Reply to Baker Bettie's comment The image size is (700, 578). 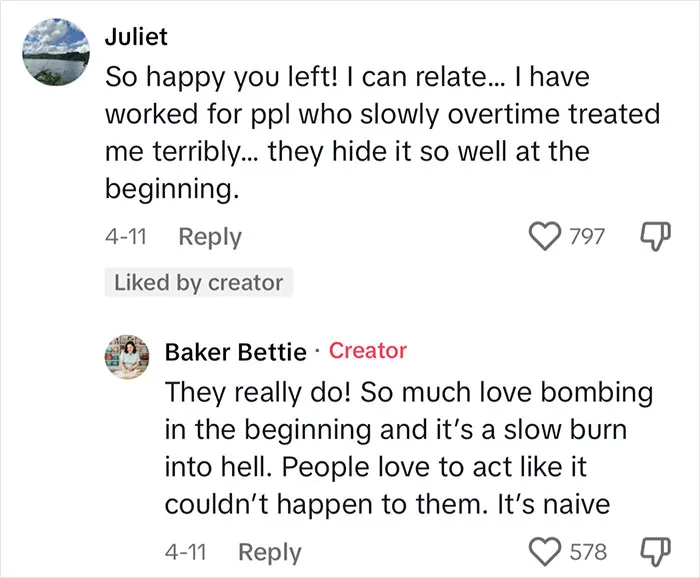click(270, 553)
